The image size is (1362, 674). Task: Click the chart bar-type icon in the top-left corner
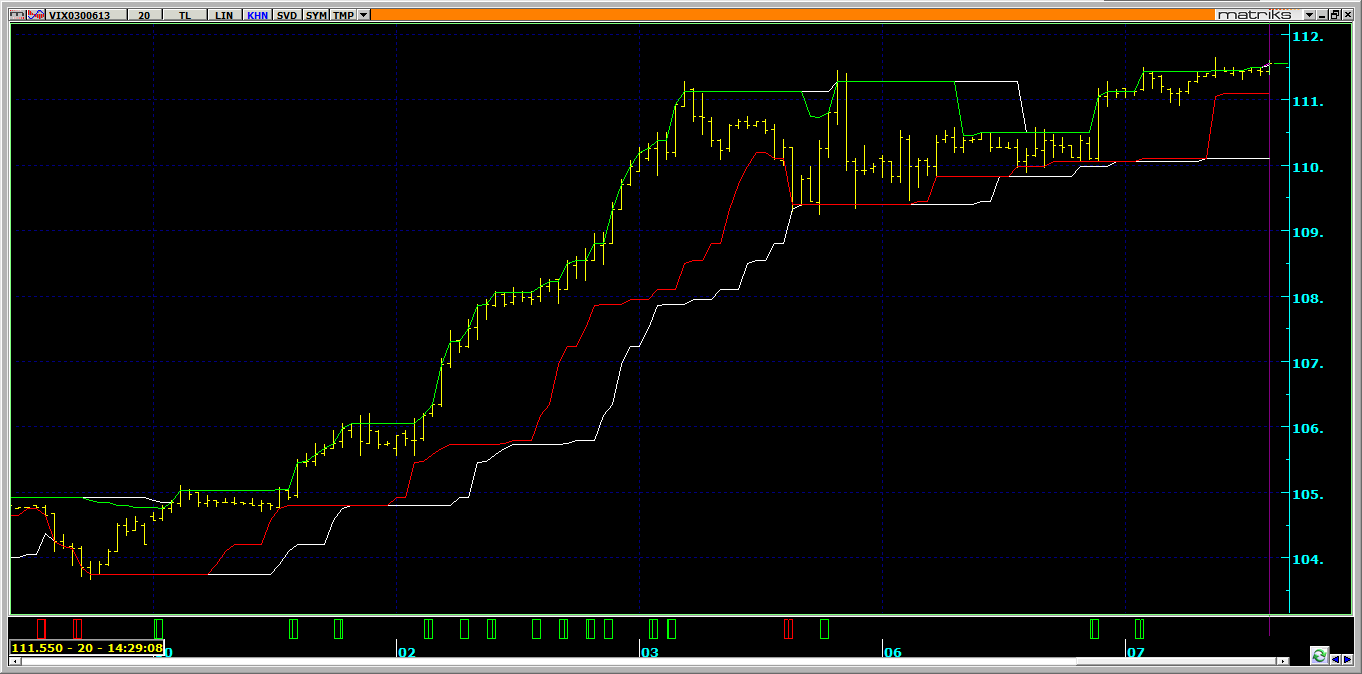coord(16,15)
